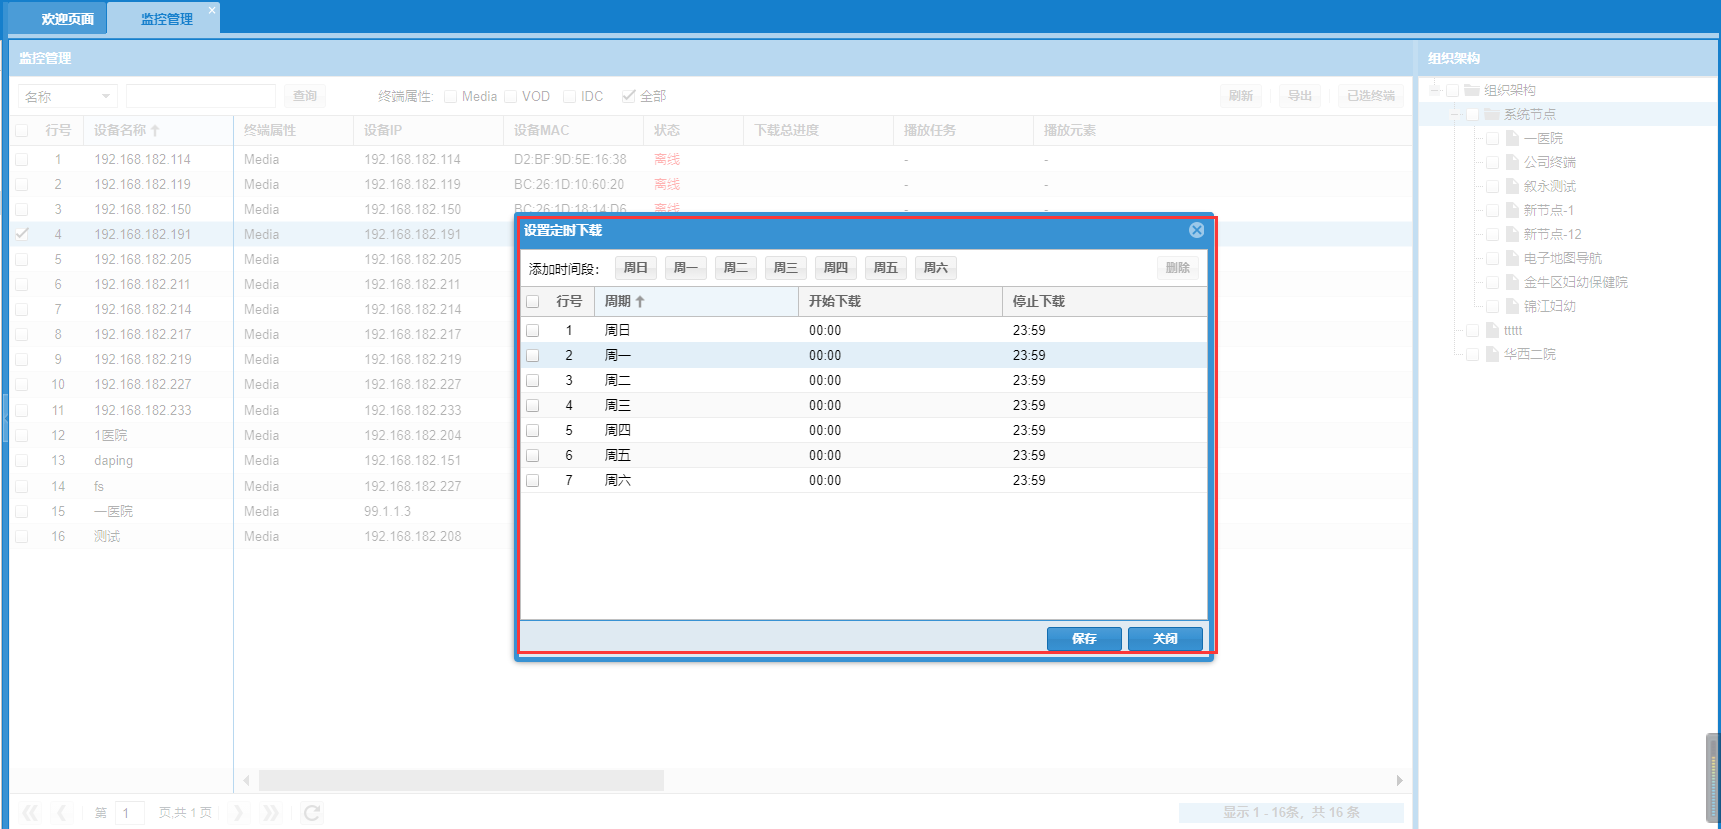Click sort arrow beside 设备名称 header
The height and width of the screenshot is (829, 1721).
[x=155, y=131]
